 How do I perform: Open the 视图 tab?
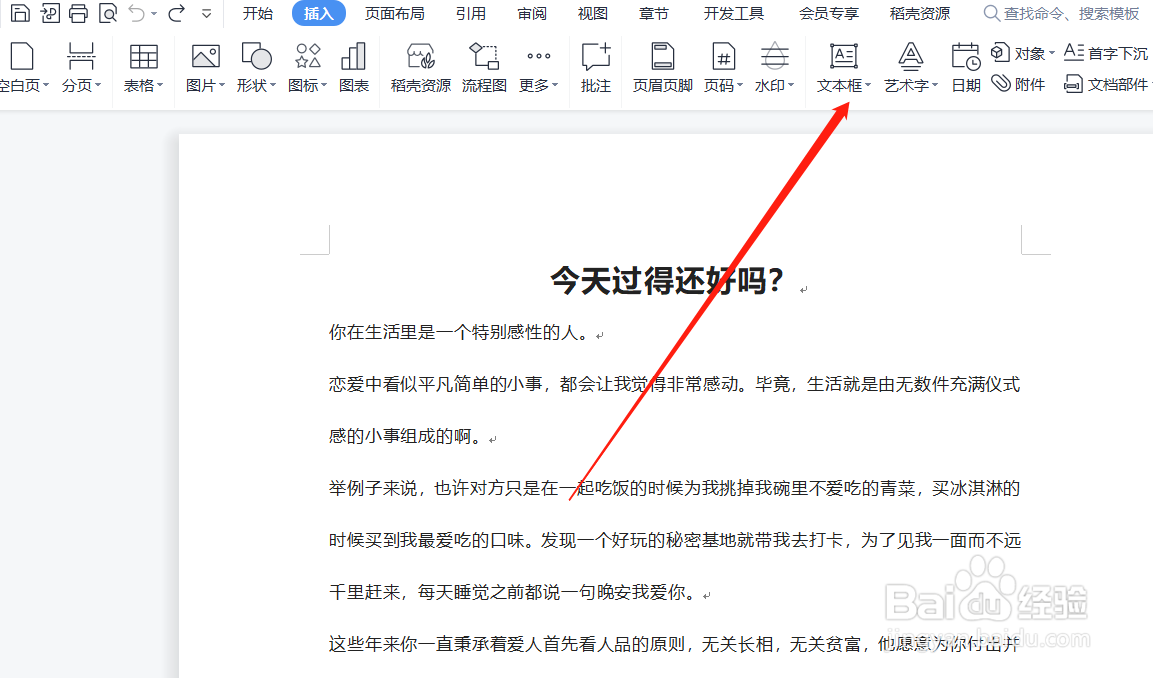point(593,14)
